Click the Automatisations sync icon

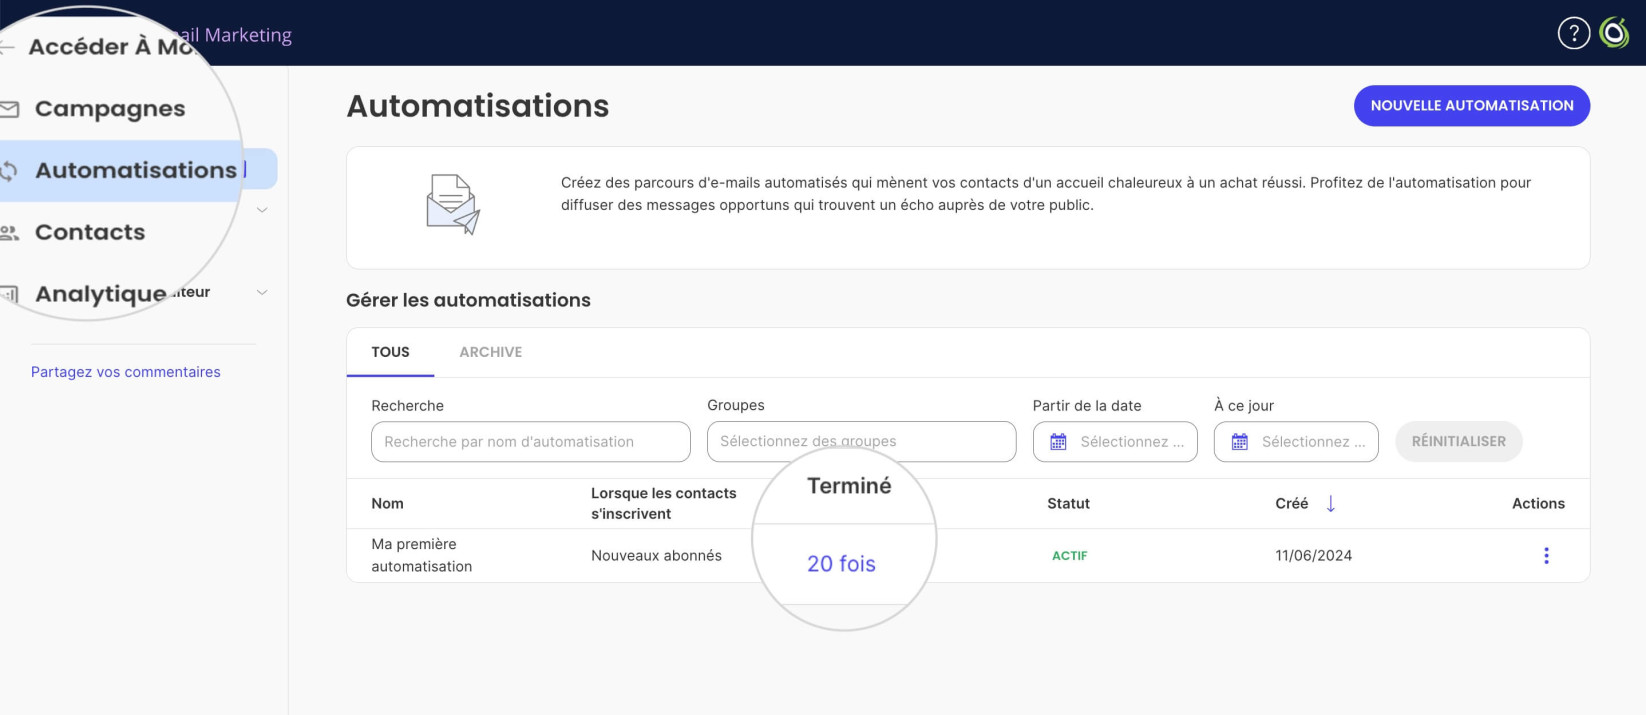click(9, 171)
